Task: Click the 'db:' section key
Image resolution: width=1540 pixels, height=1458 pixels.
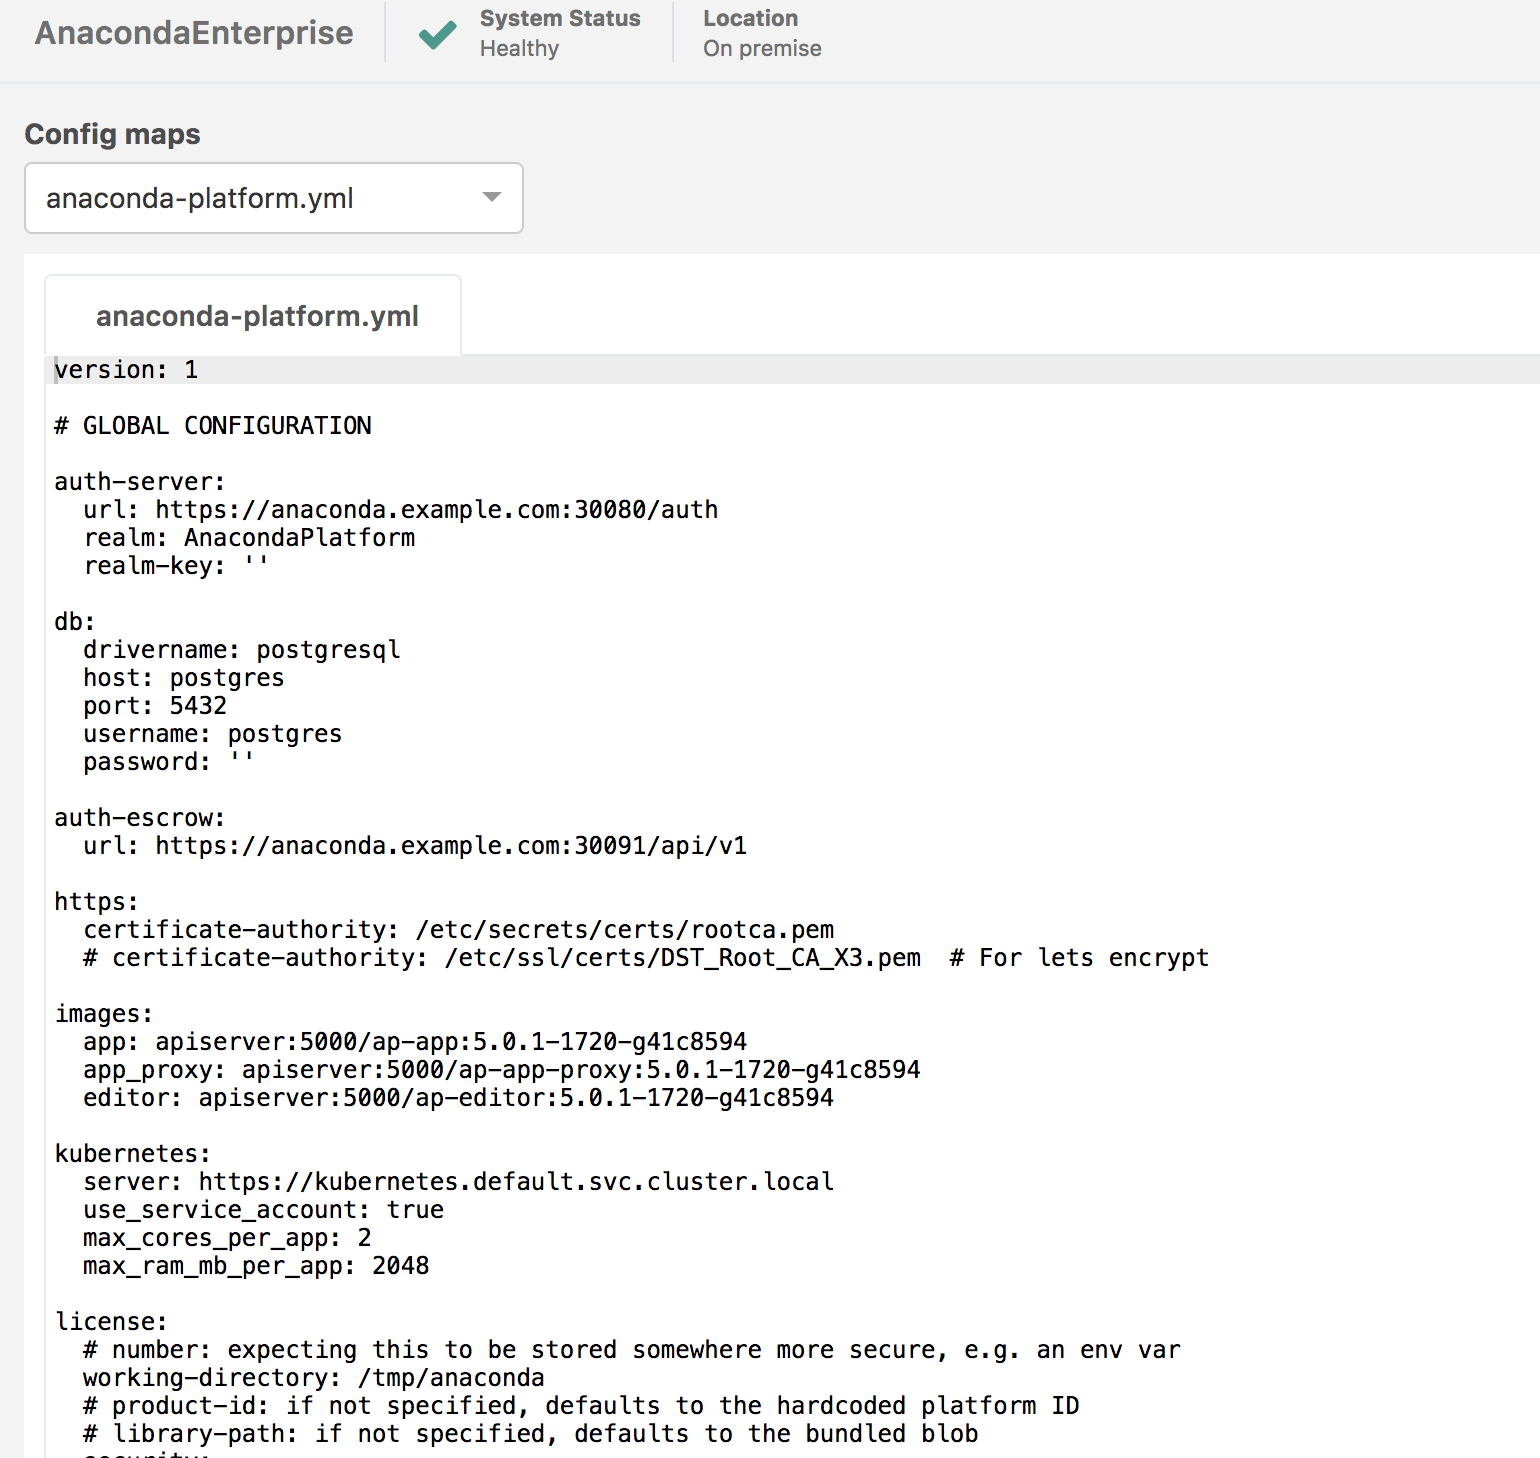Action: 75,622
